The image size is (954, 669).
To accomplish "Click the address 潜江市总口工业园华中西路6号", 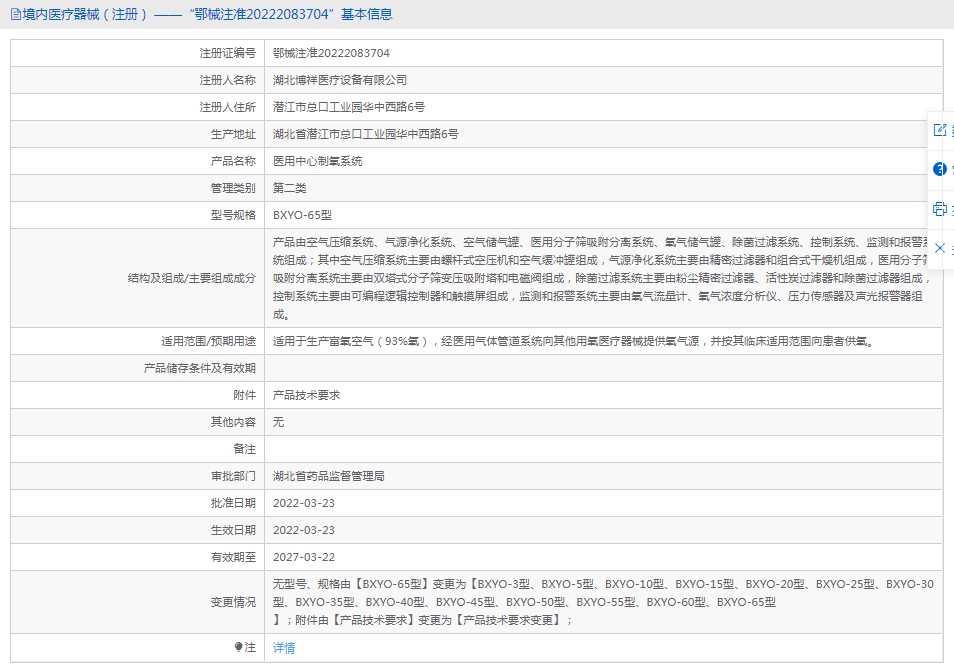I will click(349, 107).
